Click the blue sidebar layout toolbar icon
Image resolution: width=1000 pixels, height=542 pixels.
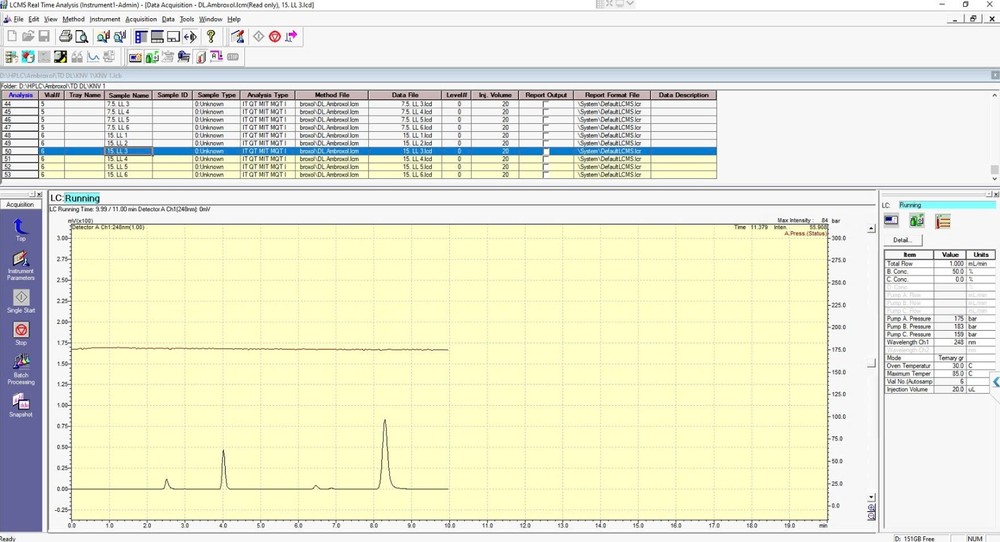pos(141,36)
